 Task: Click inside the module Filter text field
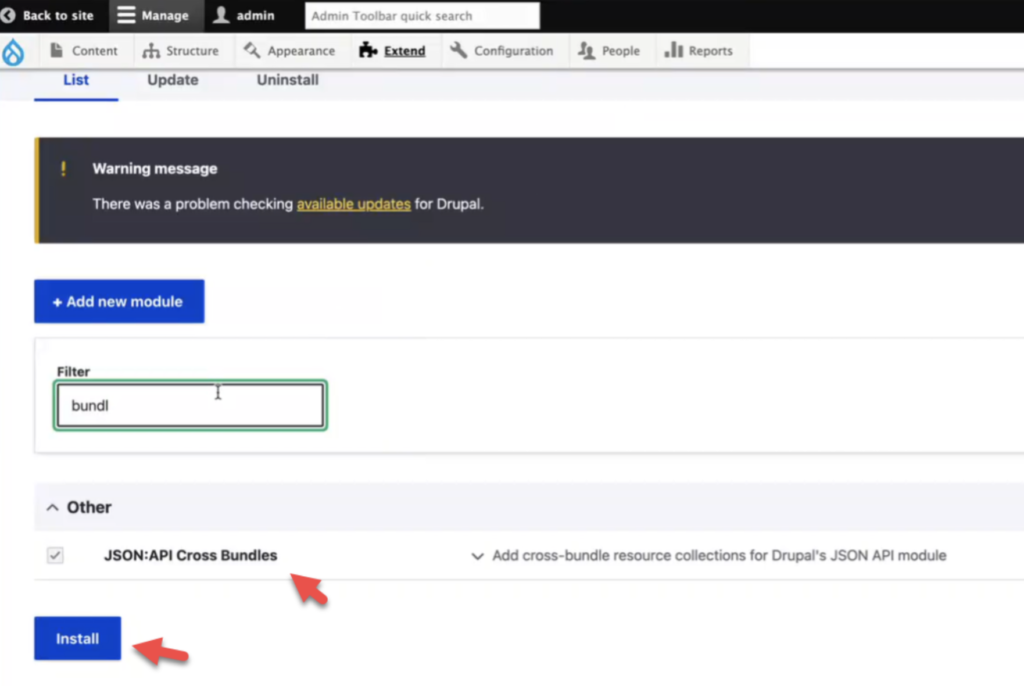(189, 405)
